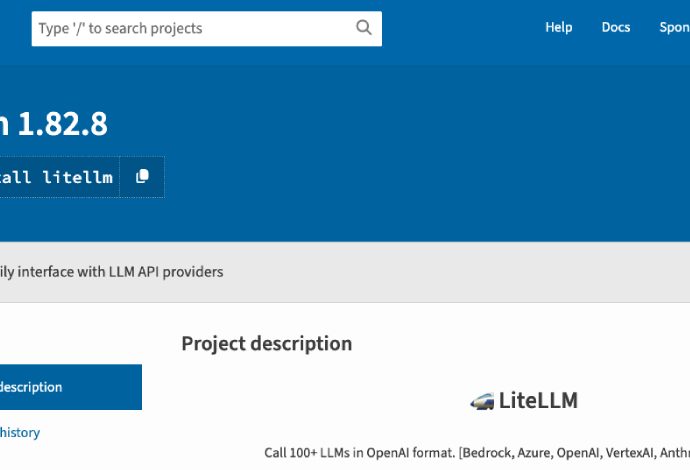Click the LiteLLM title text

[538, 401]
